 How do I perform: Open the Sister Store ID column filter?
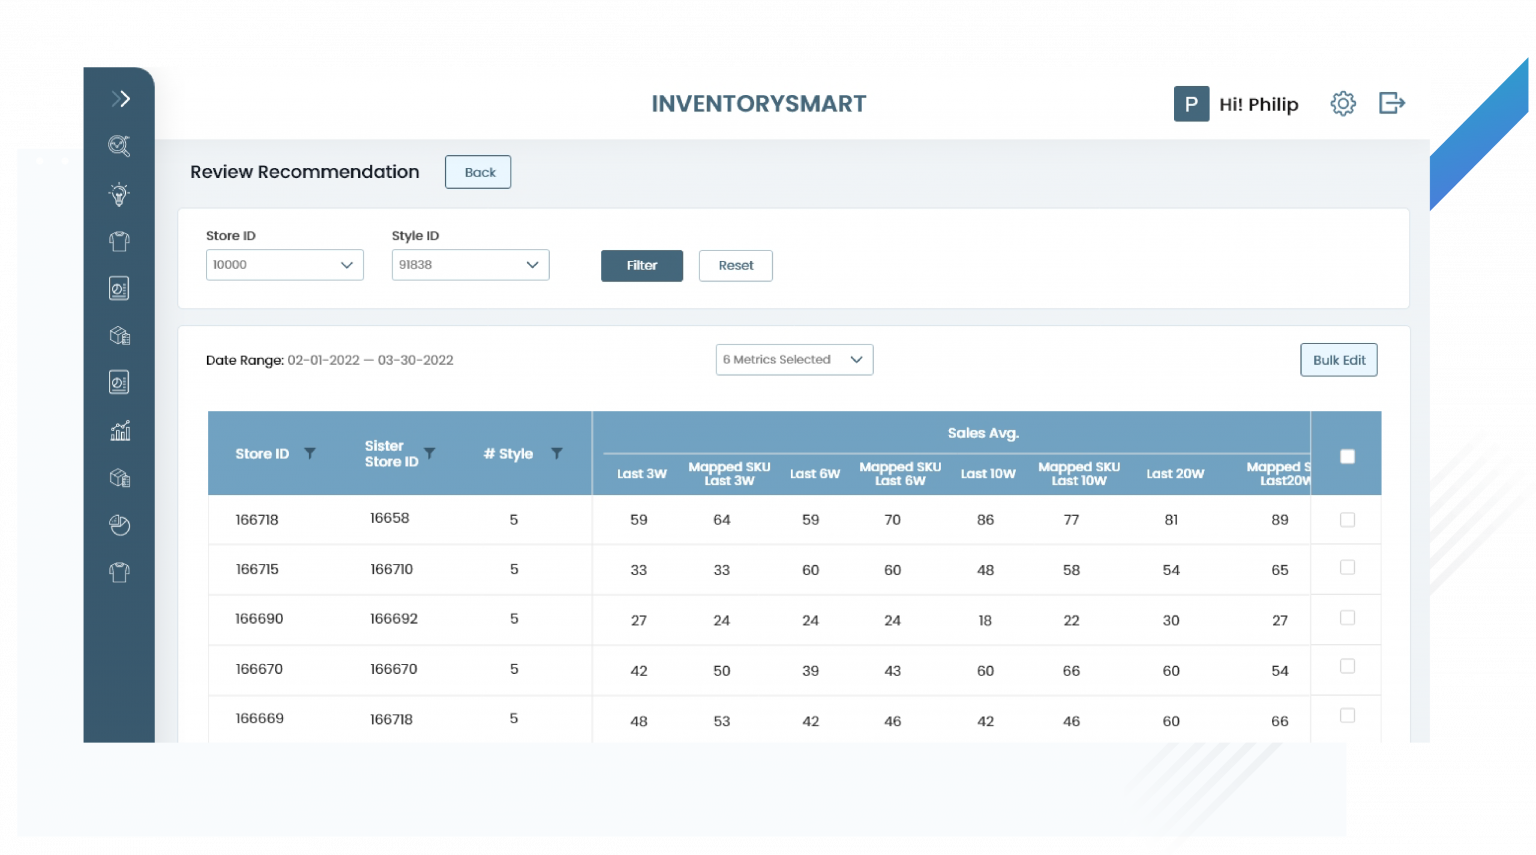[x=430, y=452]
